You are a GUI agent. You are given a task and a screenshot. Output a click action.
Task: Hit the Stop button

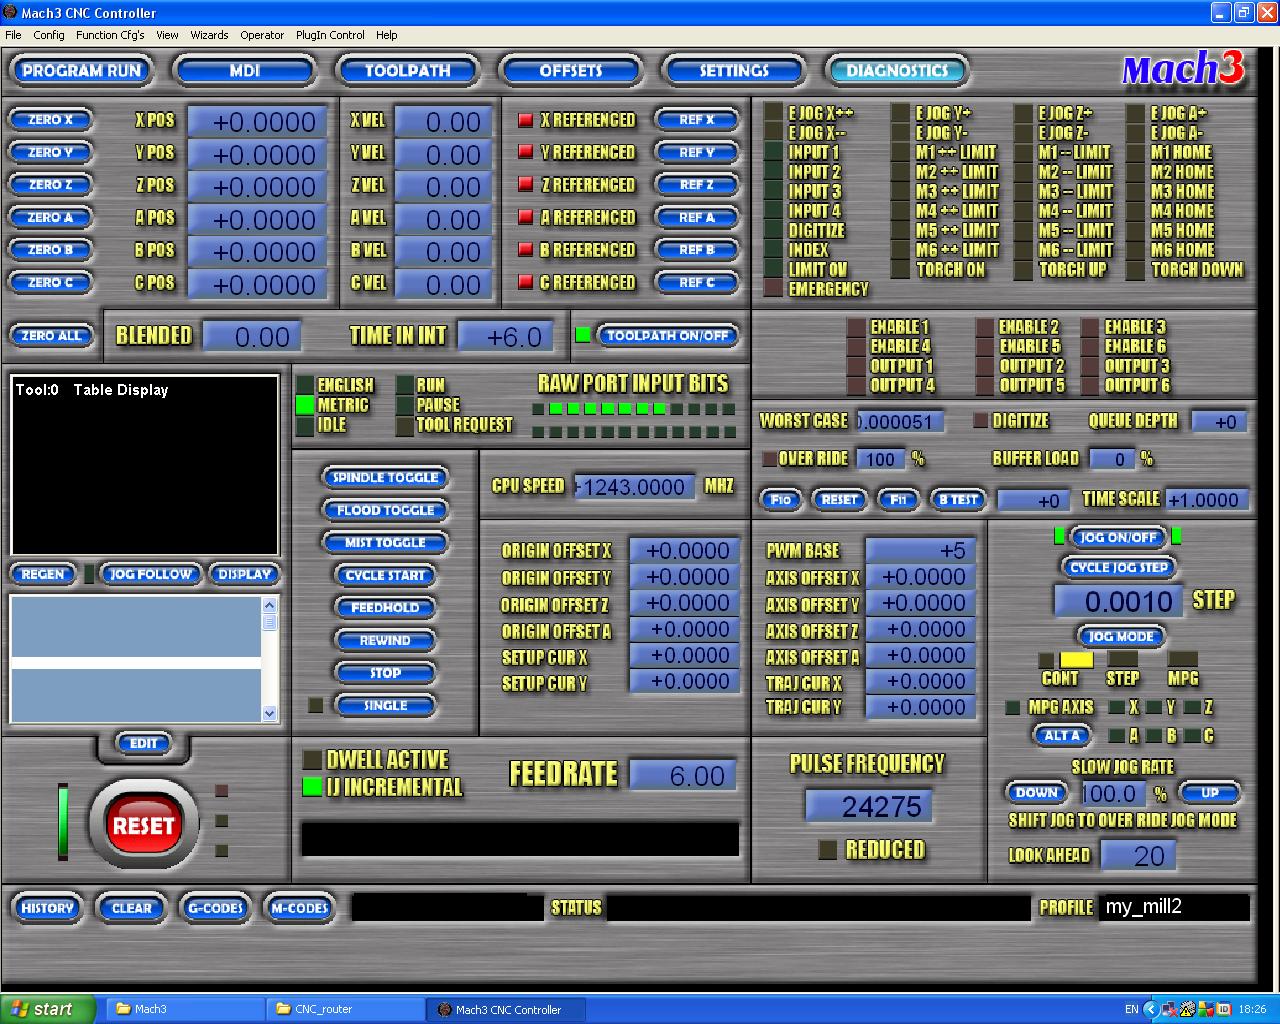tap(385, 673)
